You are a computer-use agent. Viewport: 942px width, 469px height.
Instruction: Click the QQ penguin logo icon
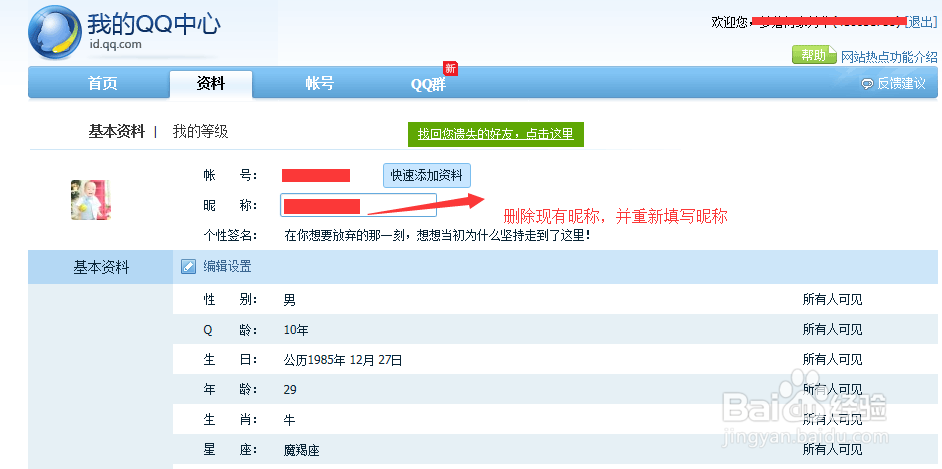click(x=54, y=34)
